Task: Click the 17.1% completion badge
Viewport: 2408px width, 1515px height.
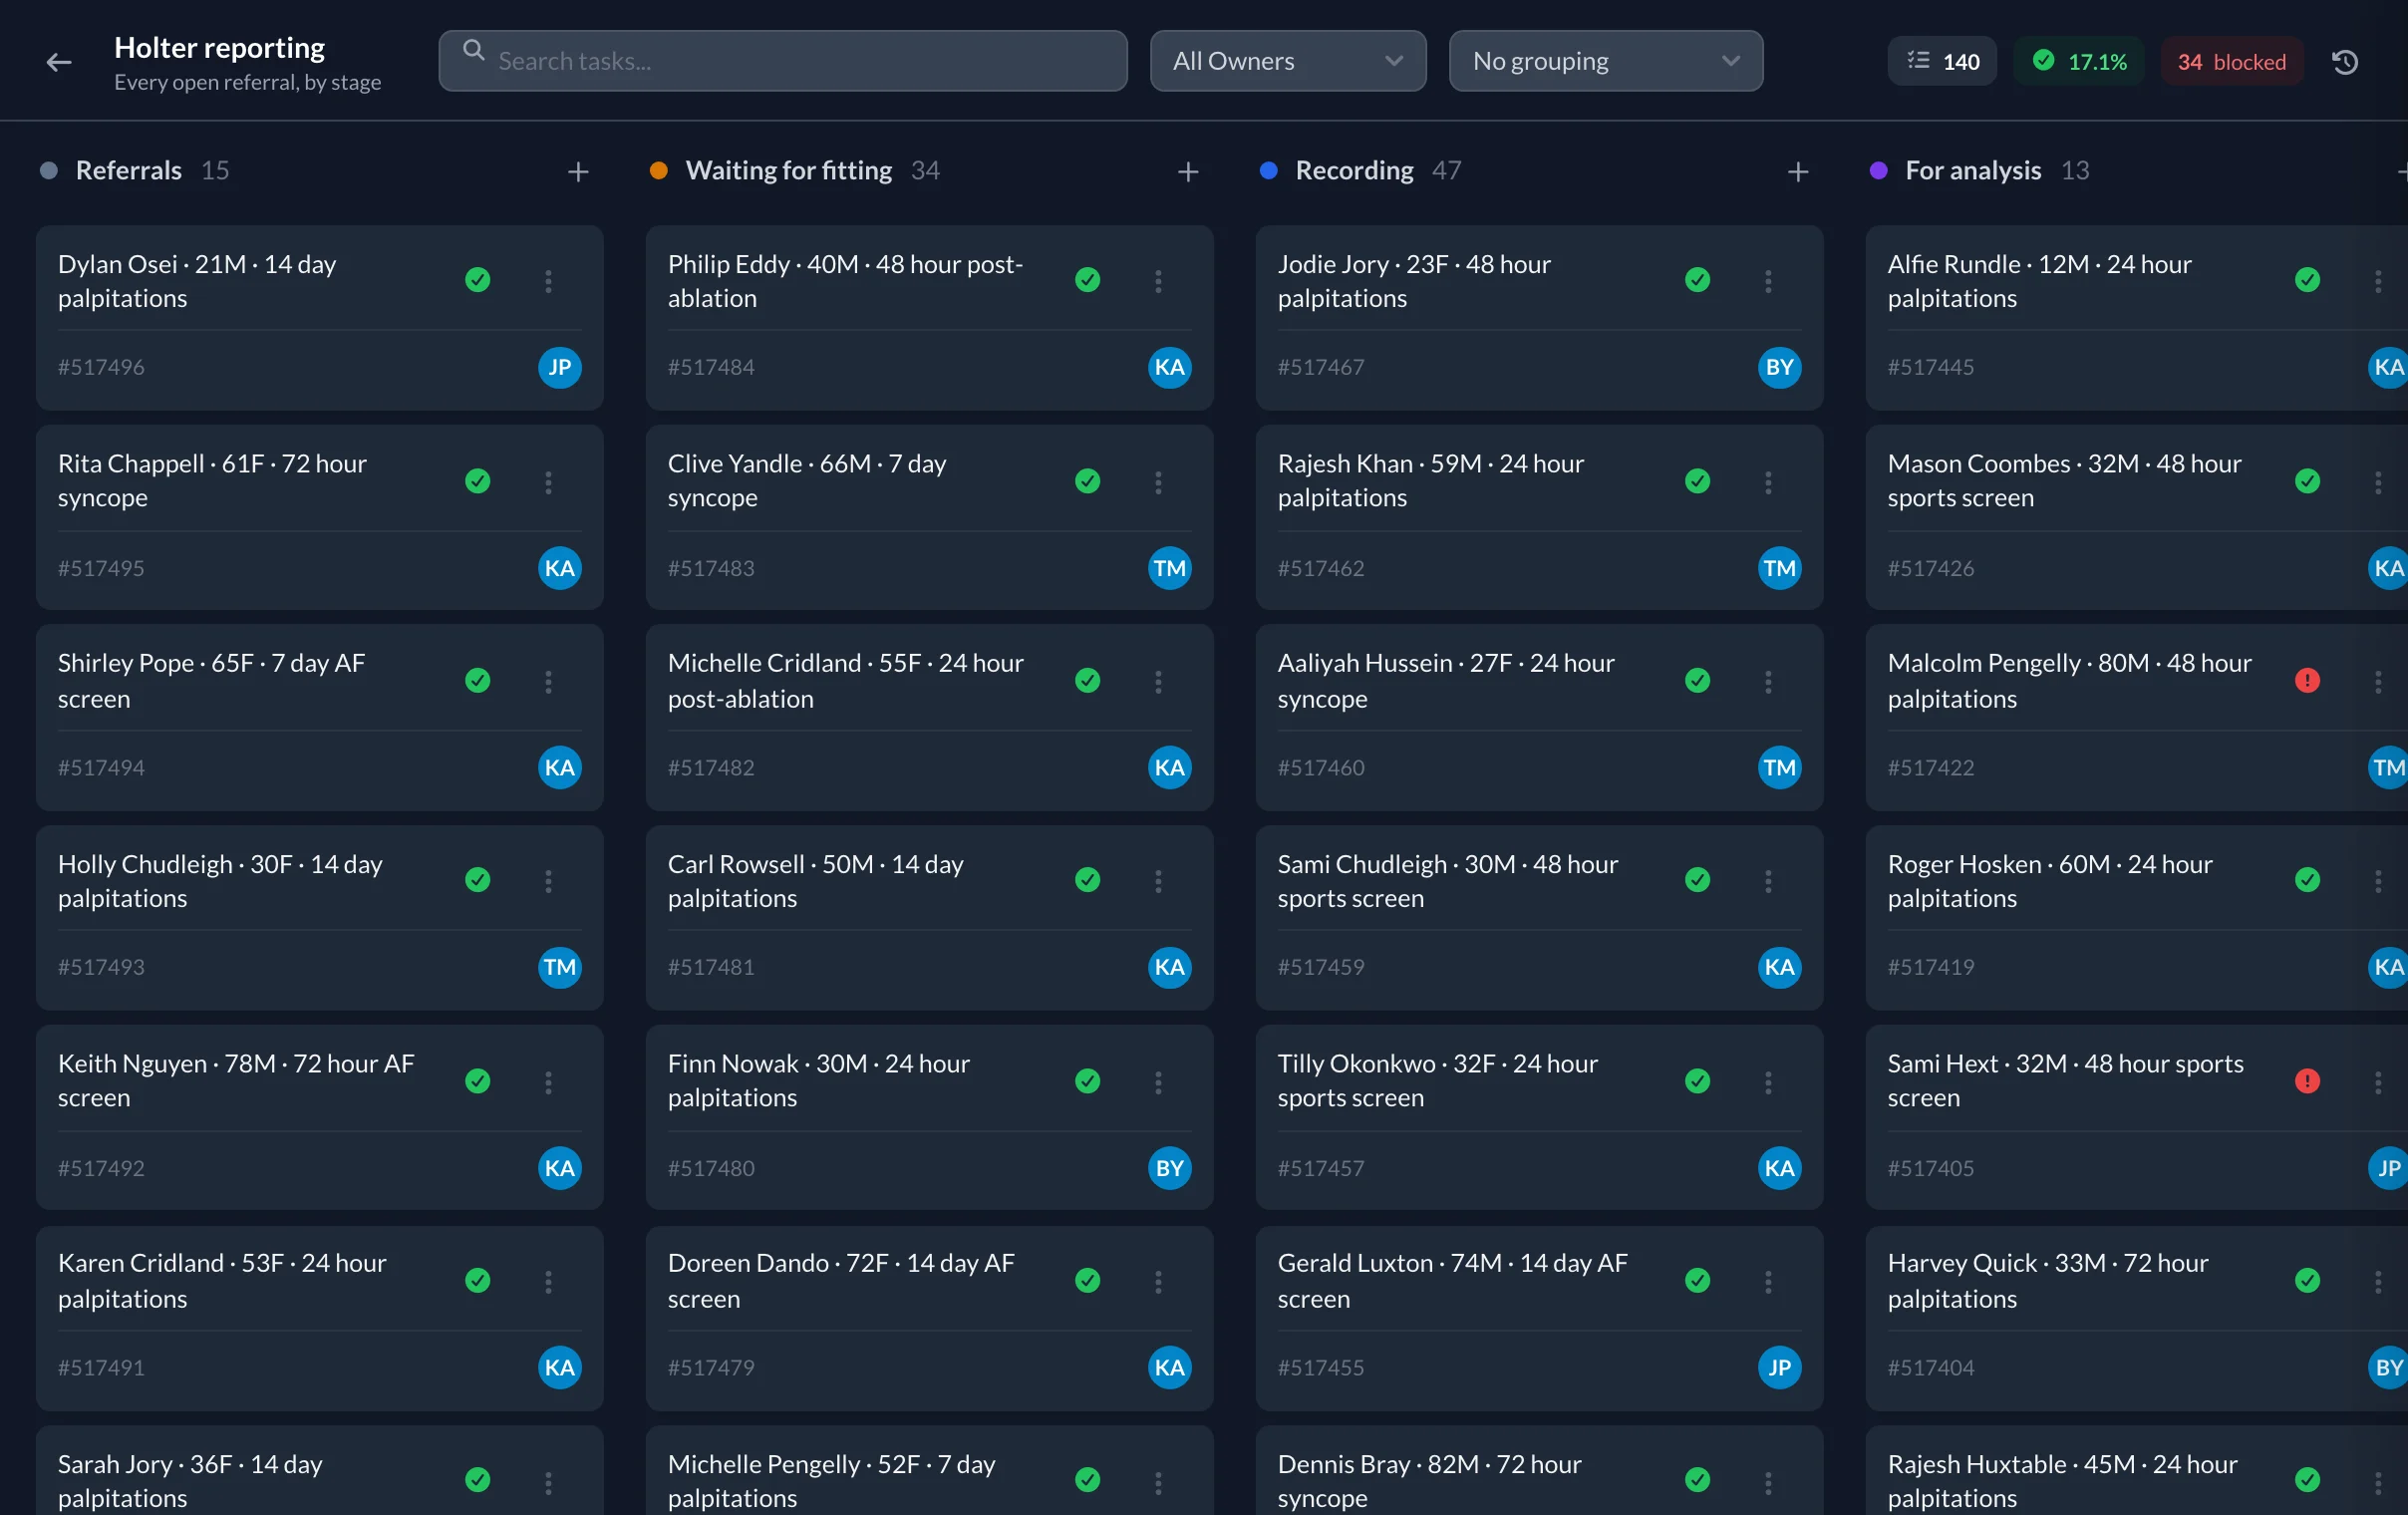Action: [2079, 62]
